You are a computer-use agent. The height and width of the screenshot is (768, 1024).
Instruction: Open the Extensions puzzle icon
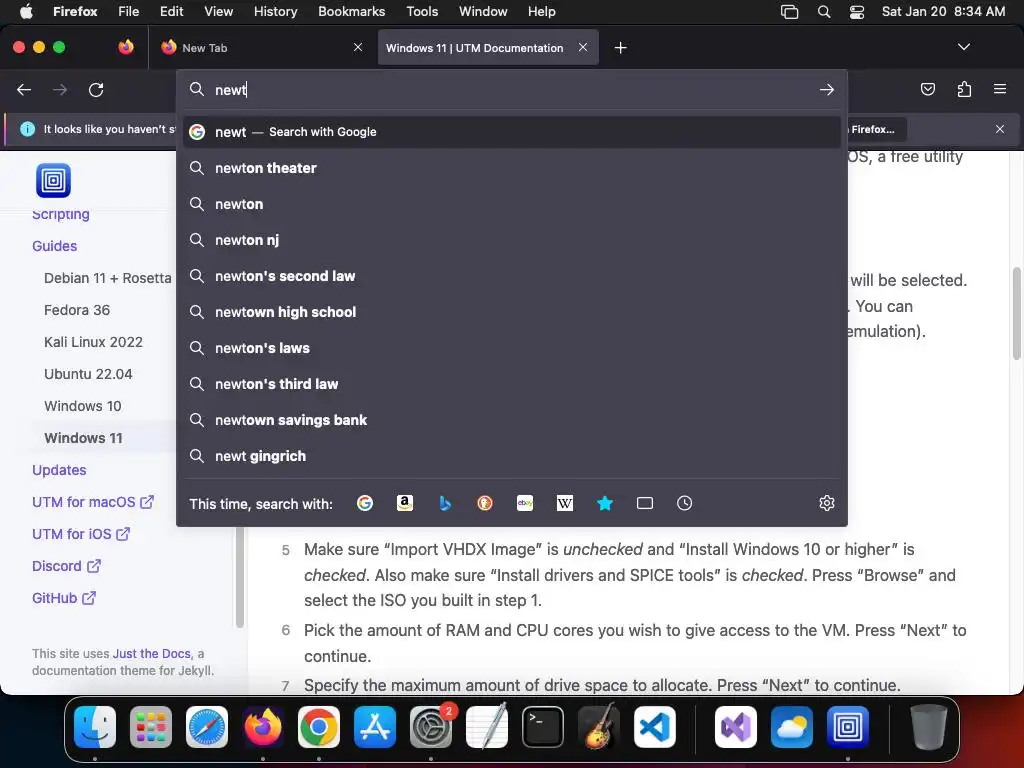tap(964, 89)
